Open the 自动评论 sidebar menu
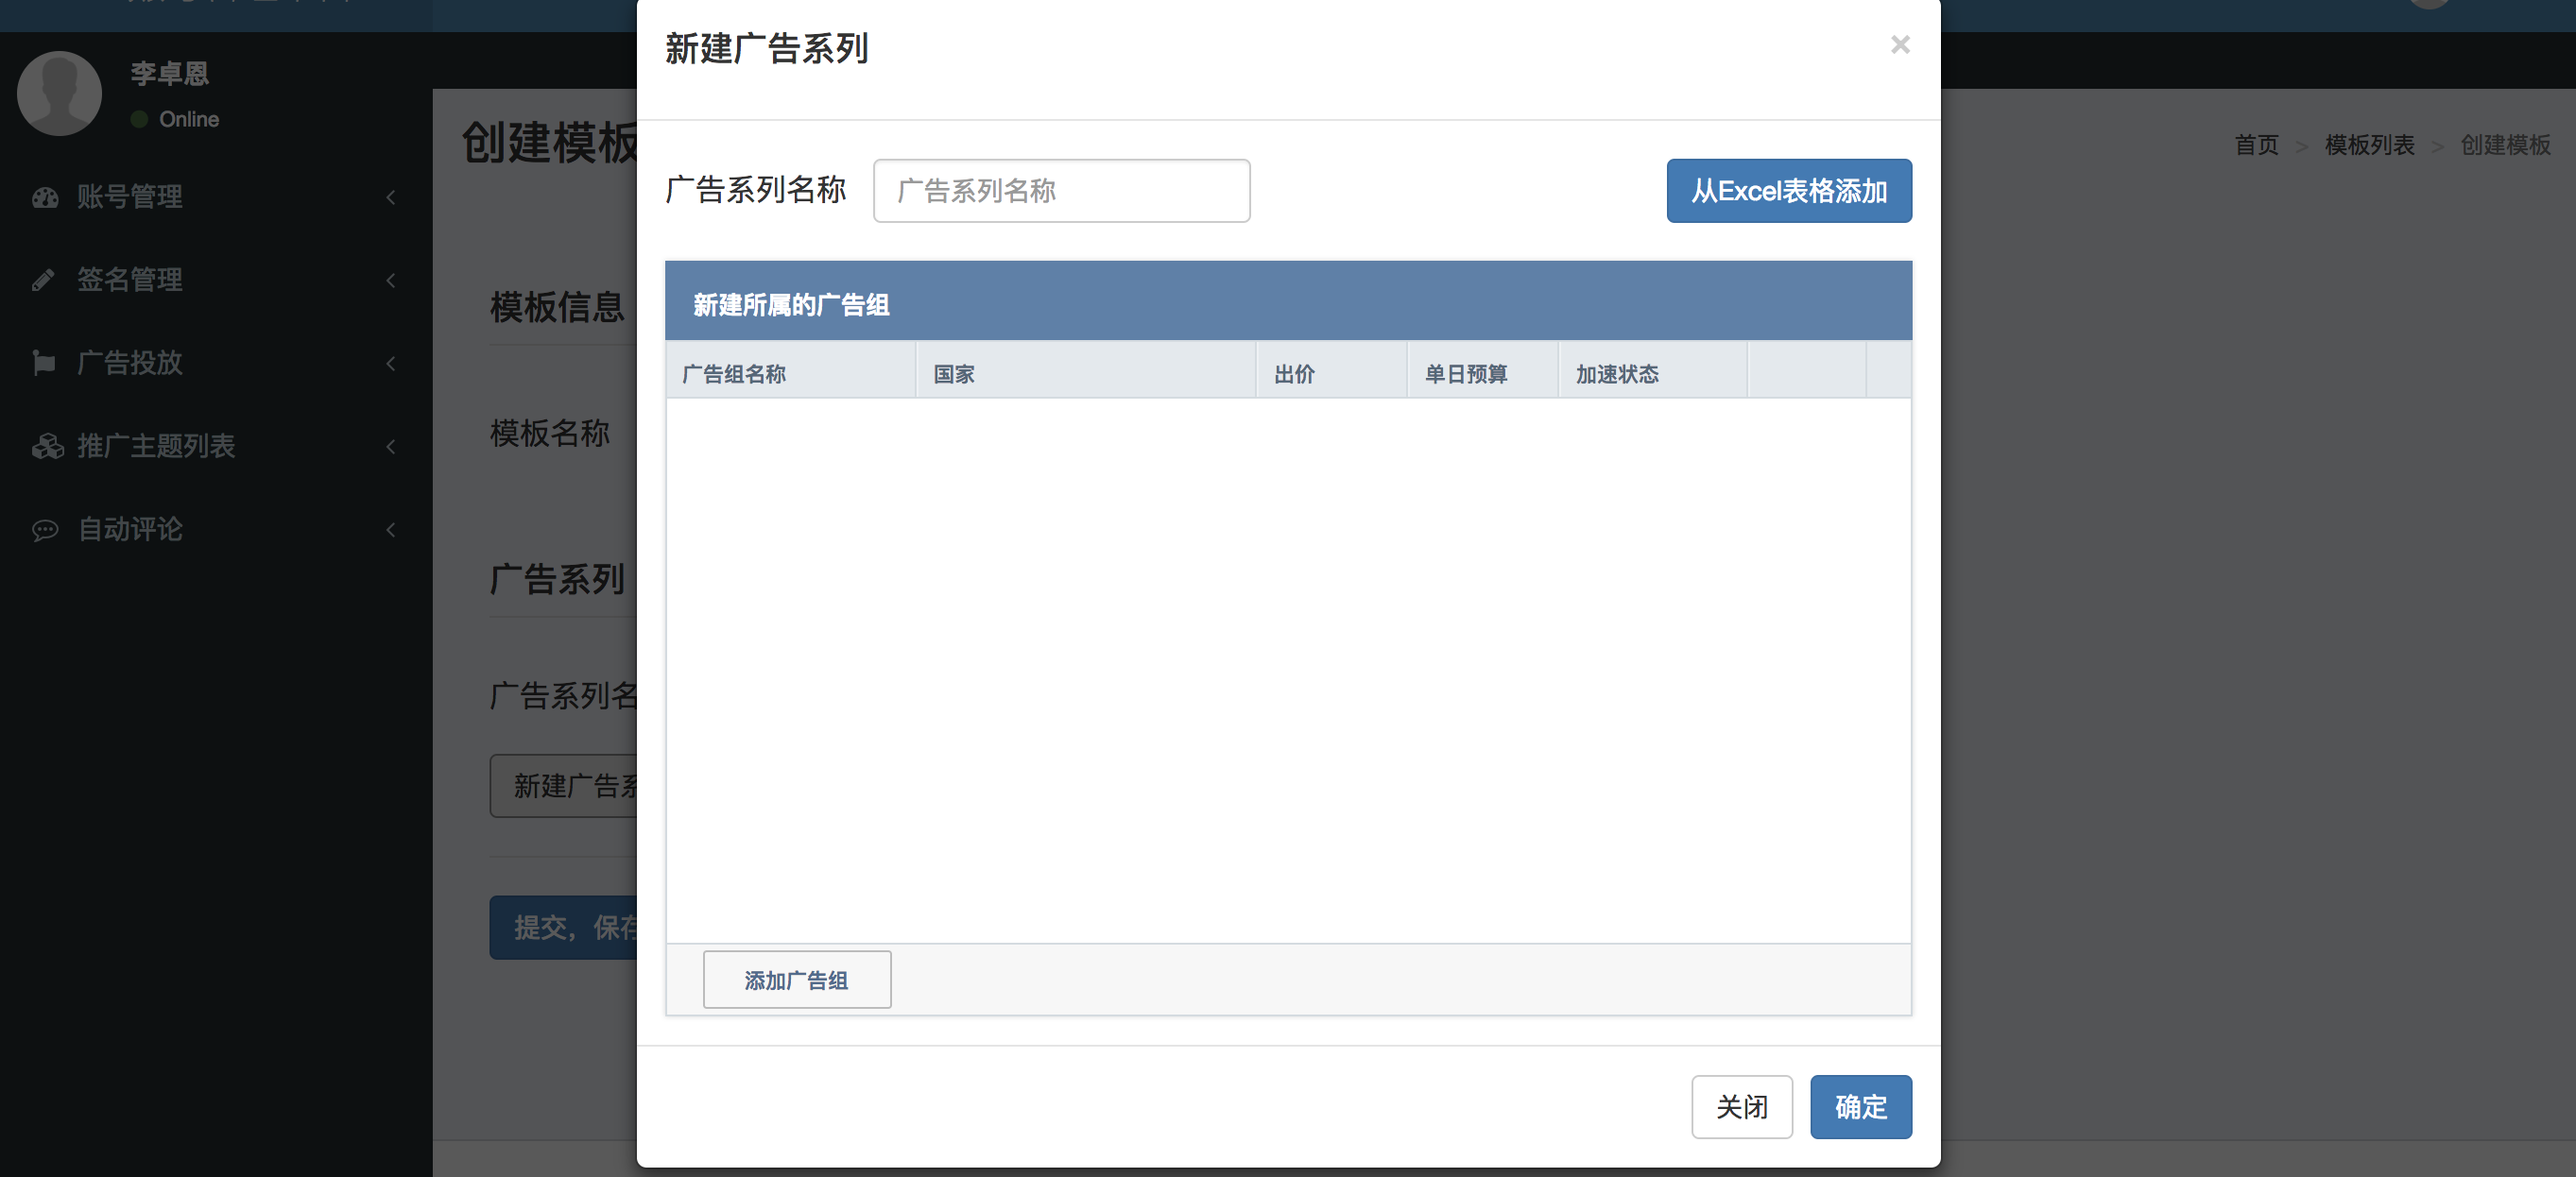Screen dimensions: 2576x1177 [215, 529]
